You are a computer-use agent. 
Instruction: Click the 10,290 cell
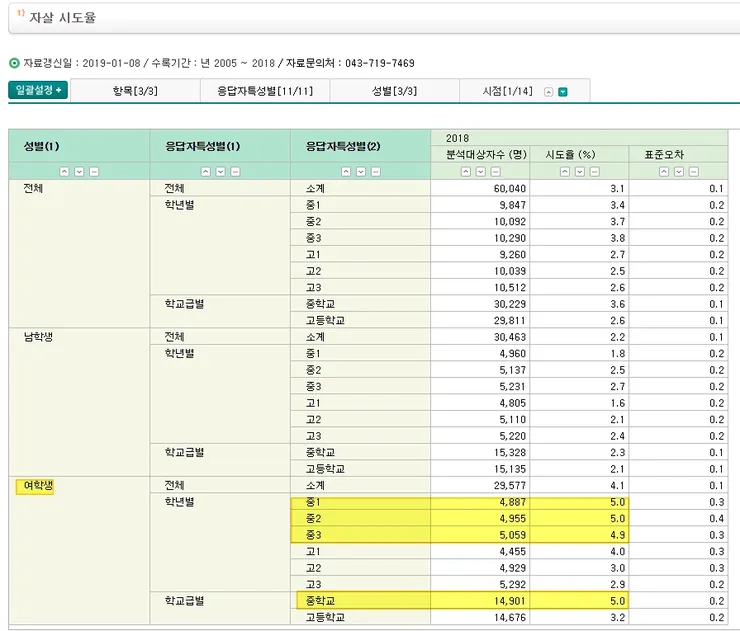[480, 238]
